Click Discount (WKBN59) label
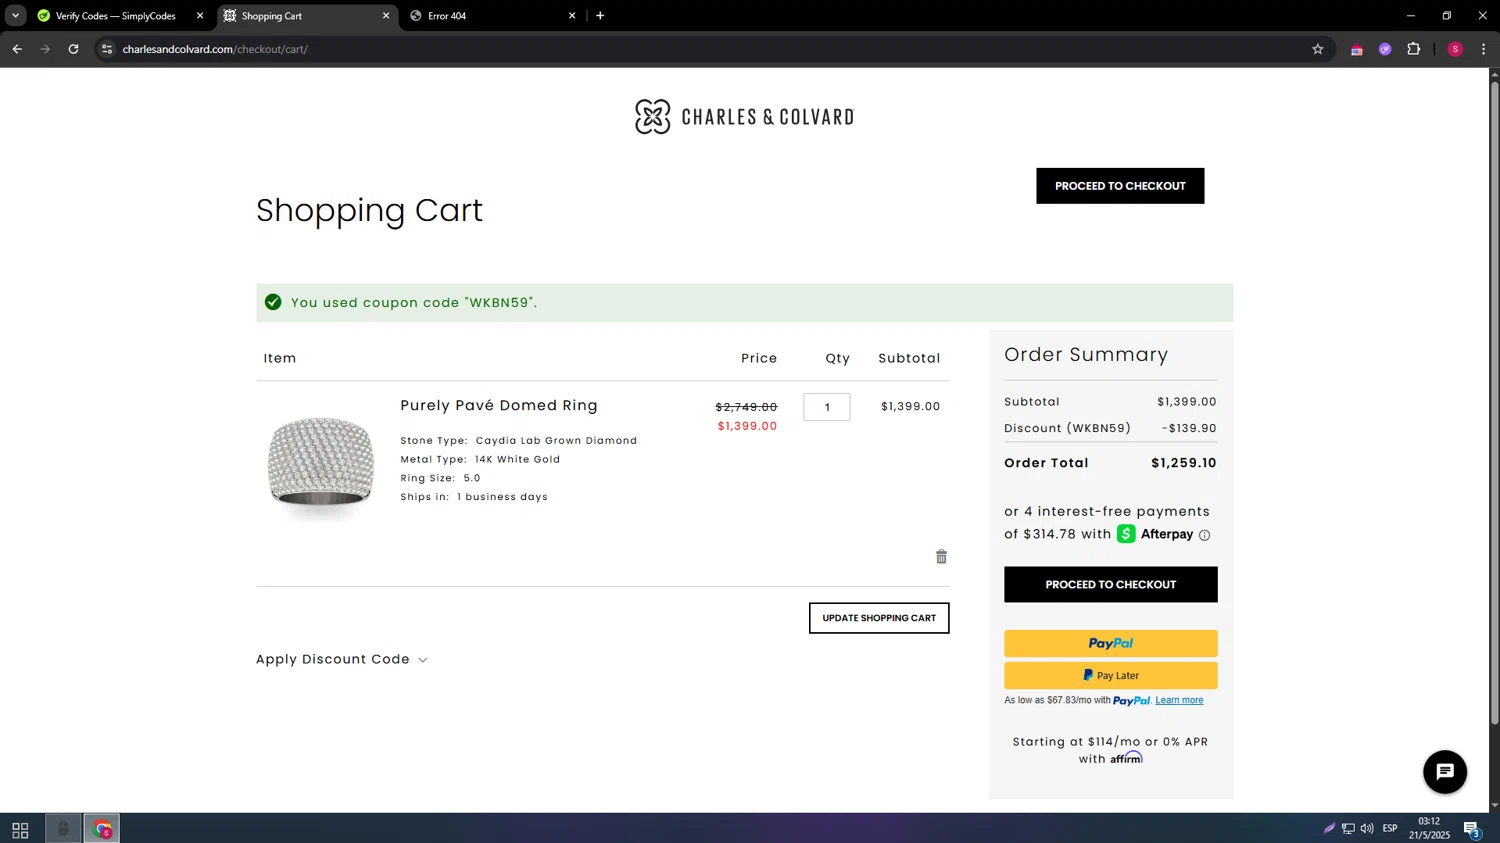1500x843 pixels. [x=1067, y=429]
